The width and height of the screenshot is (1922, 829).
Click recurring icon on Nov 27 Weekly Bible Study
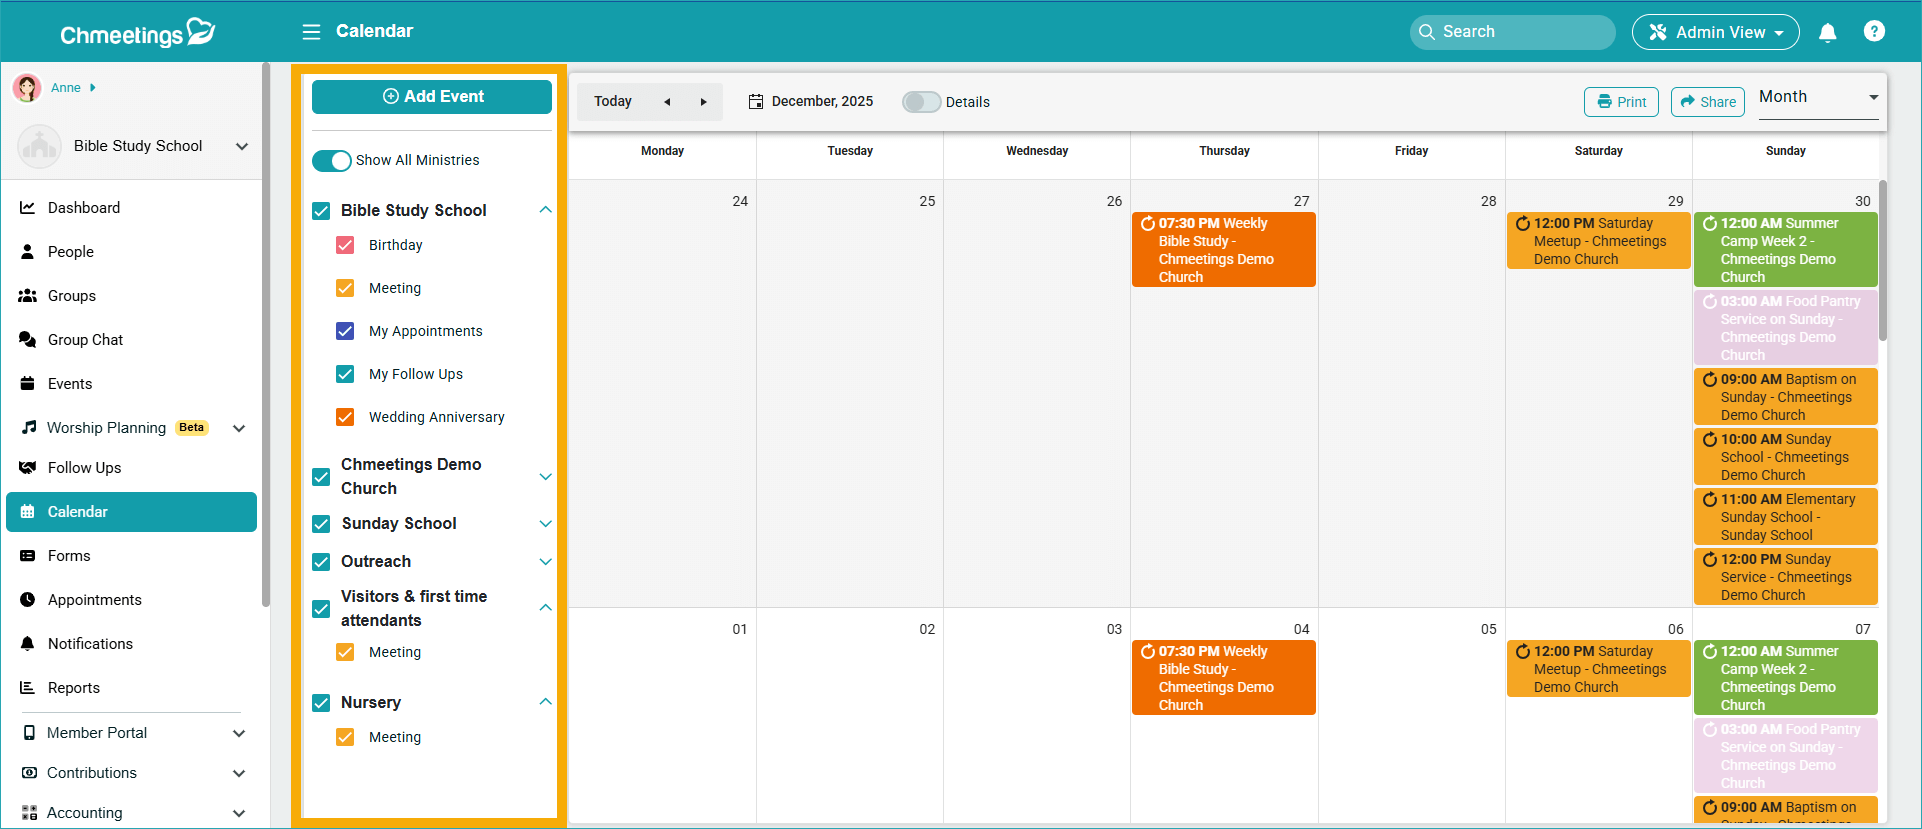(x=1148, y=223)
